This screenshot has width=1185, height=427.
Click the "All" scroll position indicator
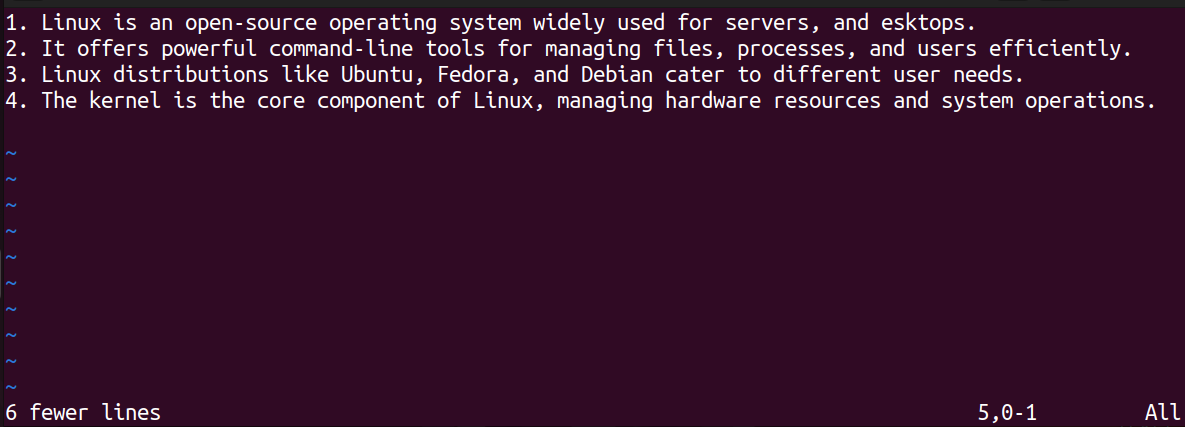point(1161,412)
